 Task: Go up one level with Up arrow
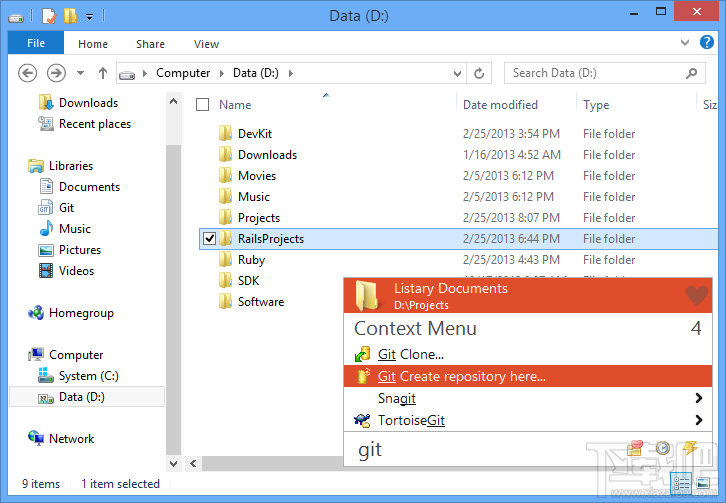103,73
